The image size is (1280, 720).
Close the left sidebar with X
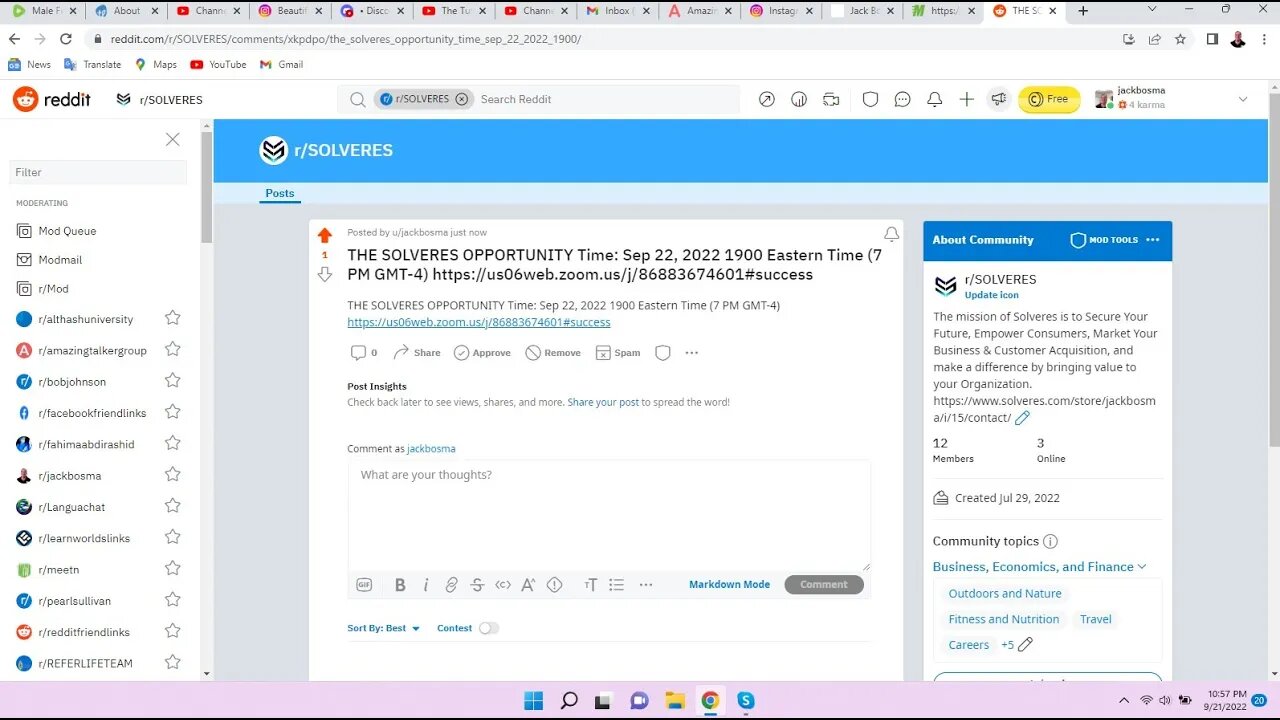point(173,140)
